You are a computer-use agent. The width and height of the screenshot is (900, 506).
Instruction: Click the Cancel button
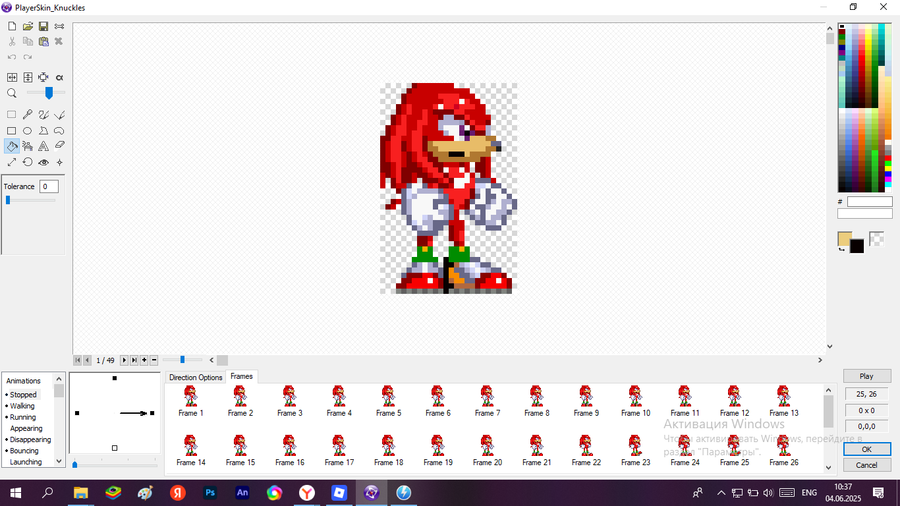pos(867,465)
